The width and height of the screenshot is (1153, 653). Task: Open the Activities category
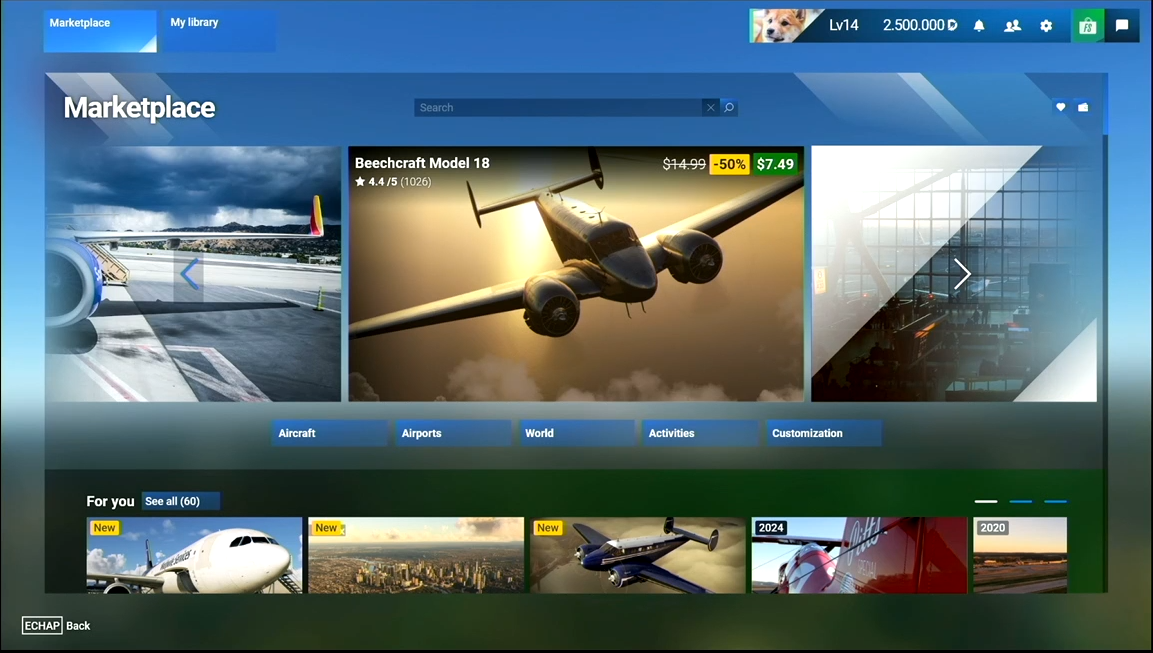700,433
